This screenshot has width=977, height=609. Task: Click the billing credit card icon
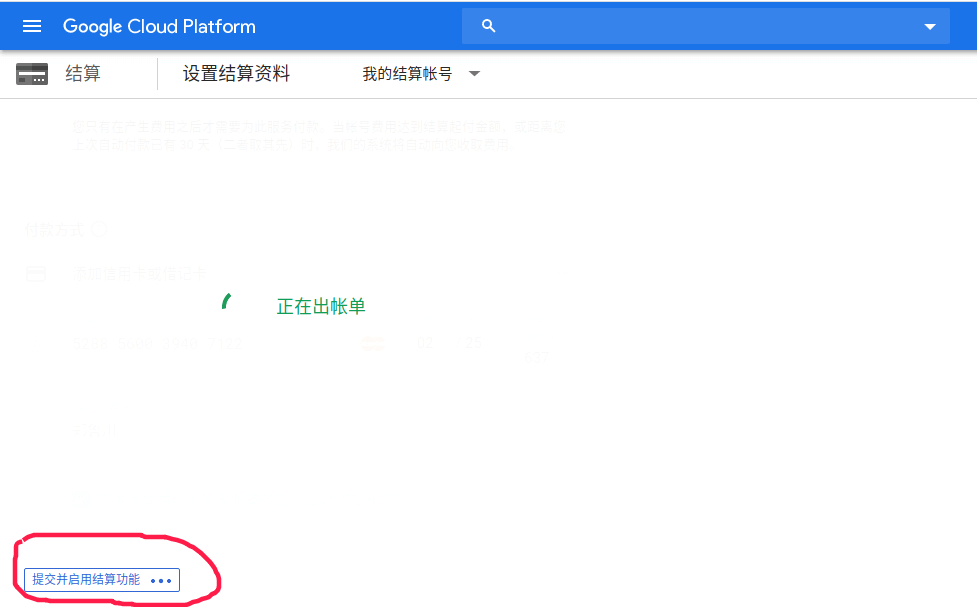(32, 74)
